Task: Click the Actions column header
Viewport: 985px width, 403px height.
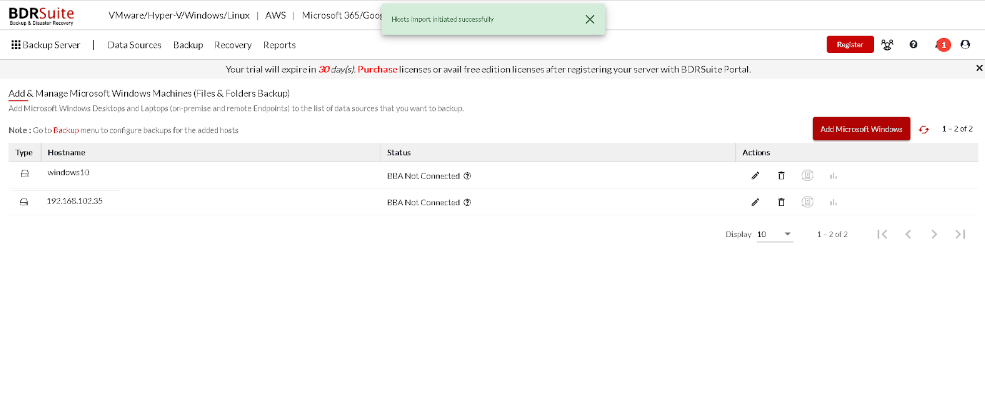Action: [756, 153]
